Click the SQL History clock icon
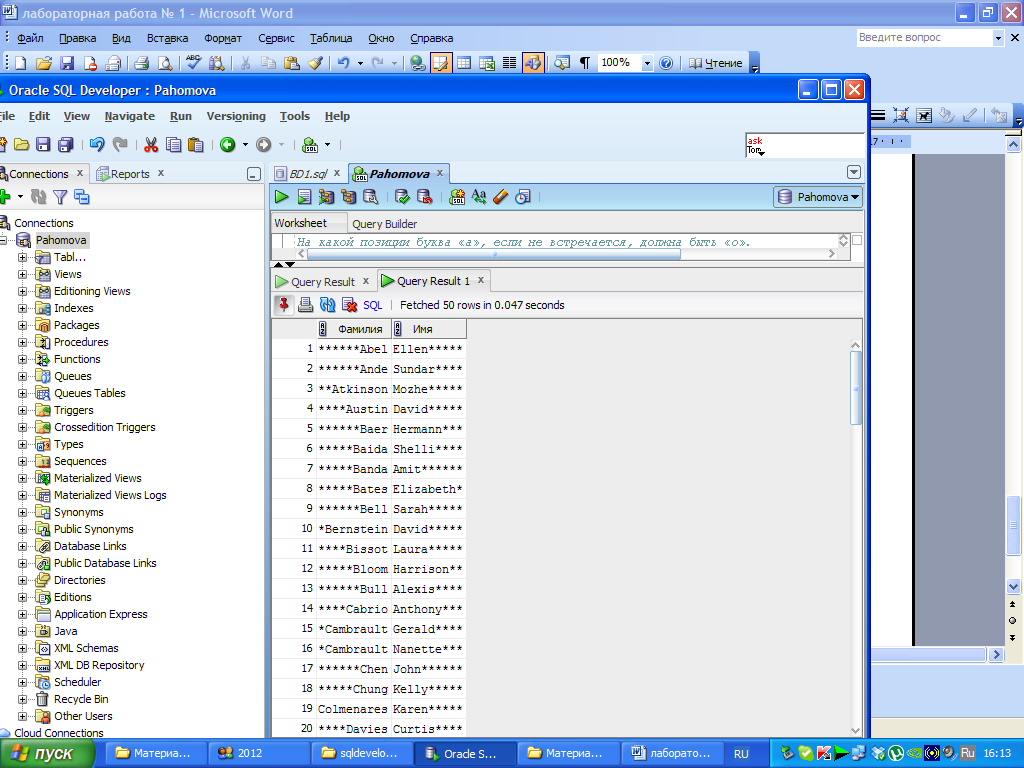Screen dimensions: 1024x768 tap(523, 197)
